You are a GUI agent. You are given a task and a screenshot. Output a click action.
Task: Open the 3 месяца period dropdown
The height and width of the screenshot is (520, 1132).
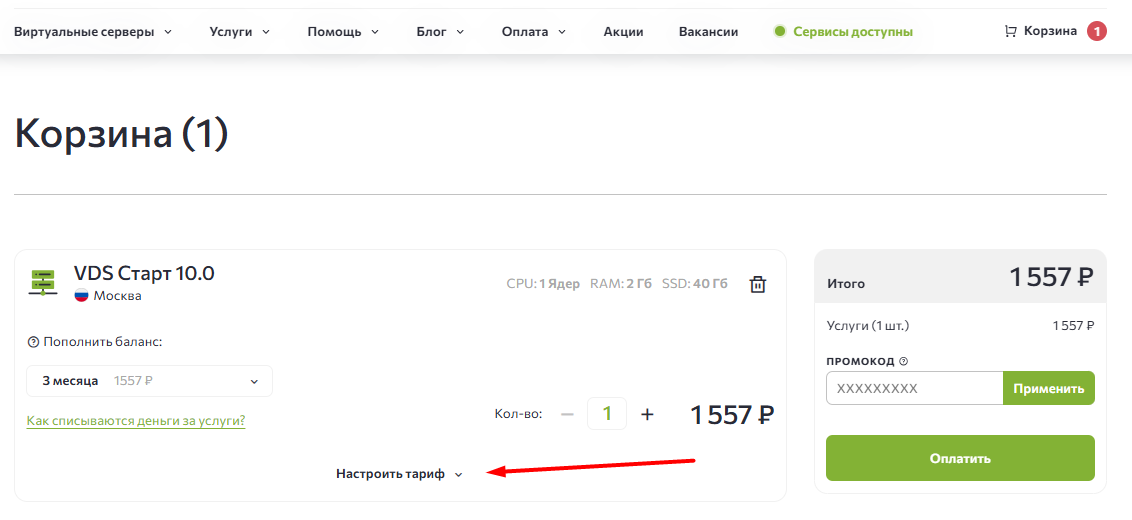coord(149,381)
